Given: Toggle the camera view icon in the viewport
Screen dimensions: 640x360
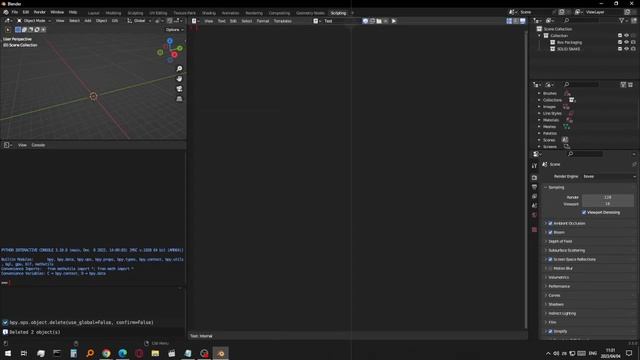Looking at the screenshot, I should [179, 89].
